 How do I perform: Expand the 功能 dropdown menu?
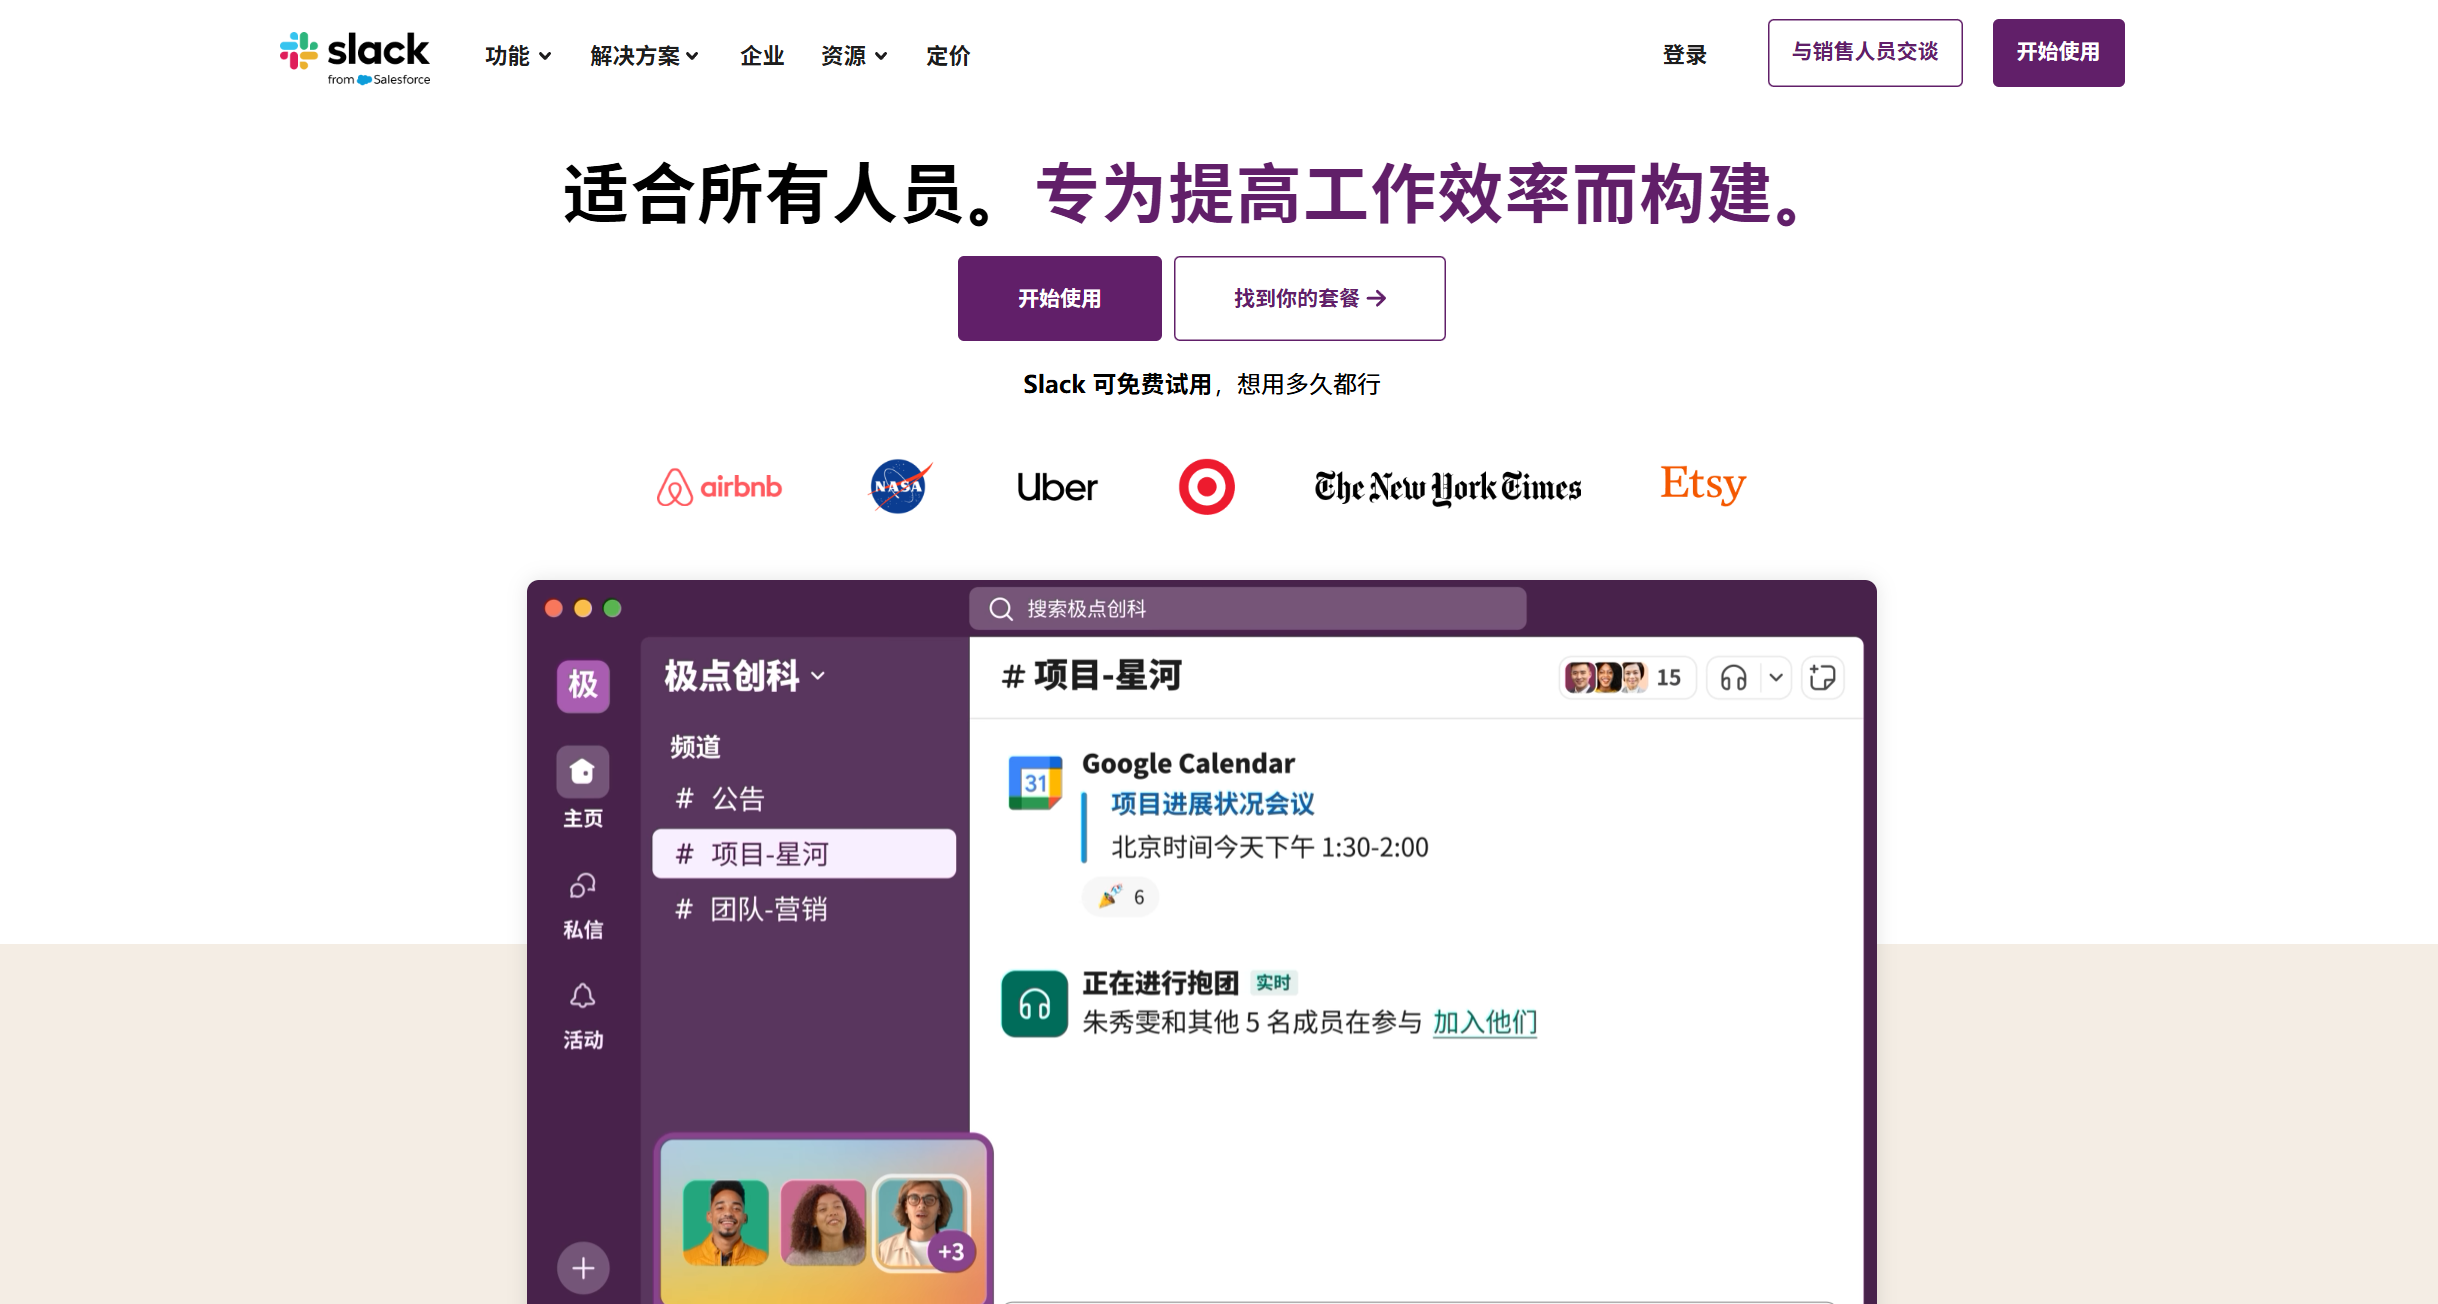coord(518,56)
